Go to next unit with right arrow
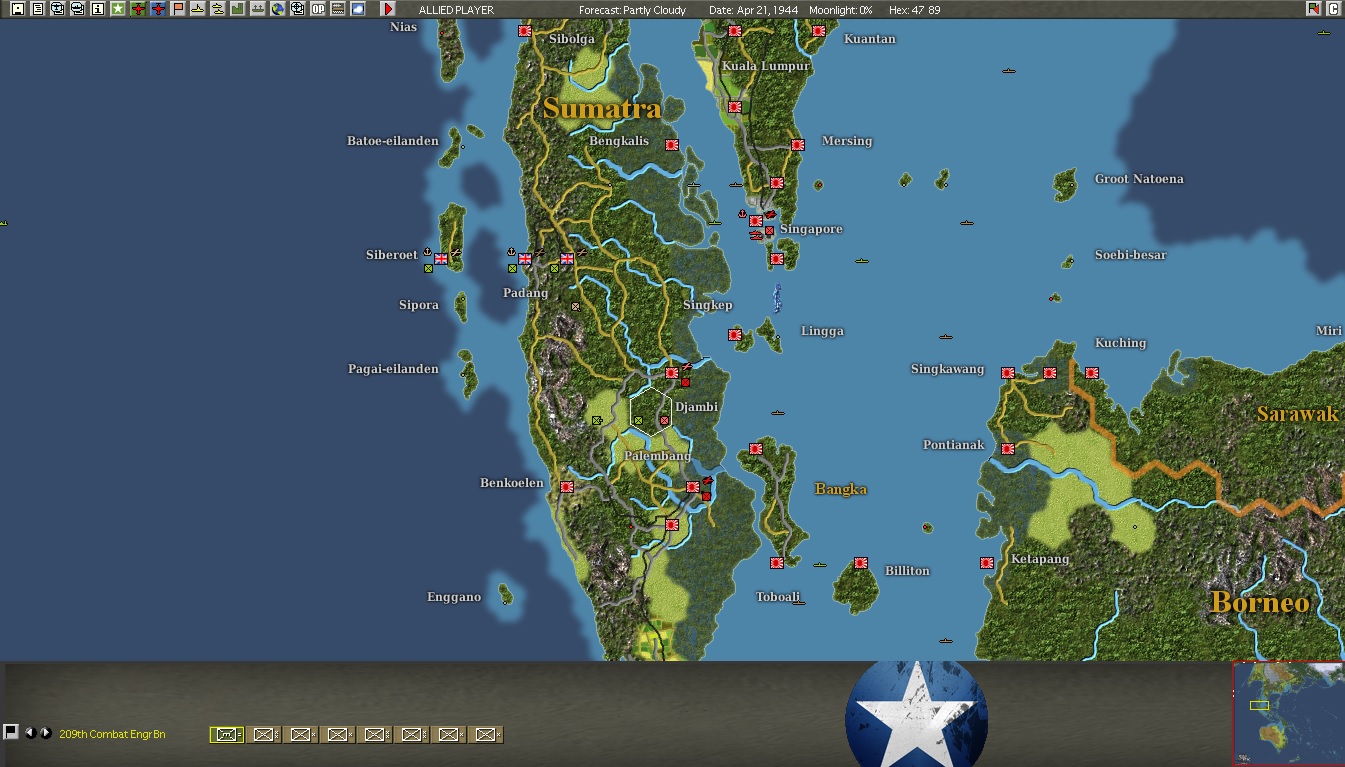Viewport: 1345px width, 767px height. point(46,733)
